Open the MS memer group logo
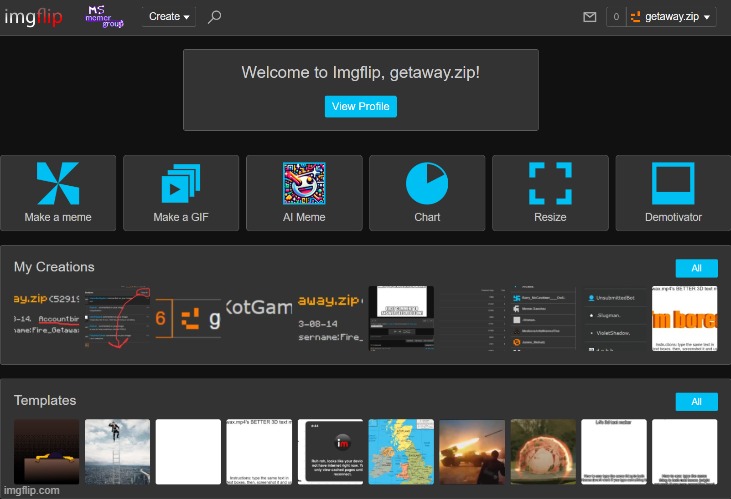 point(104,17)
